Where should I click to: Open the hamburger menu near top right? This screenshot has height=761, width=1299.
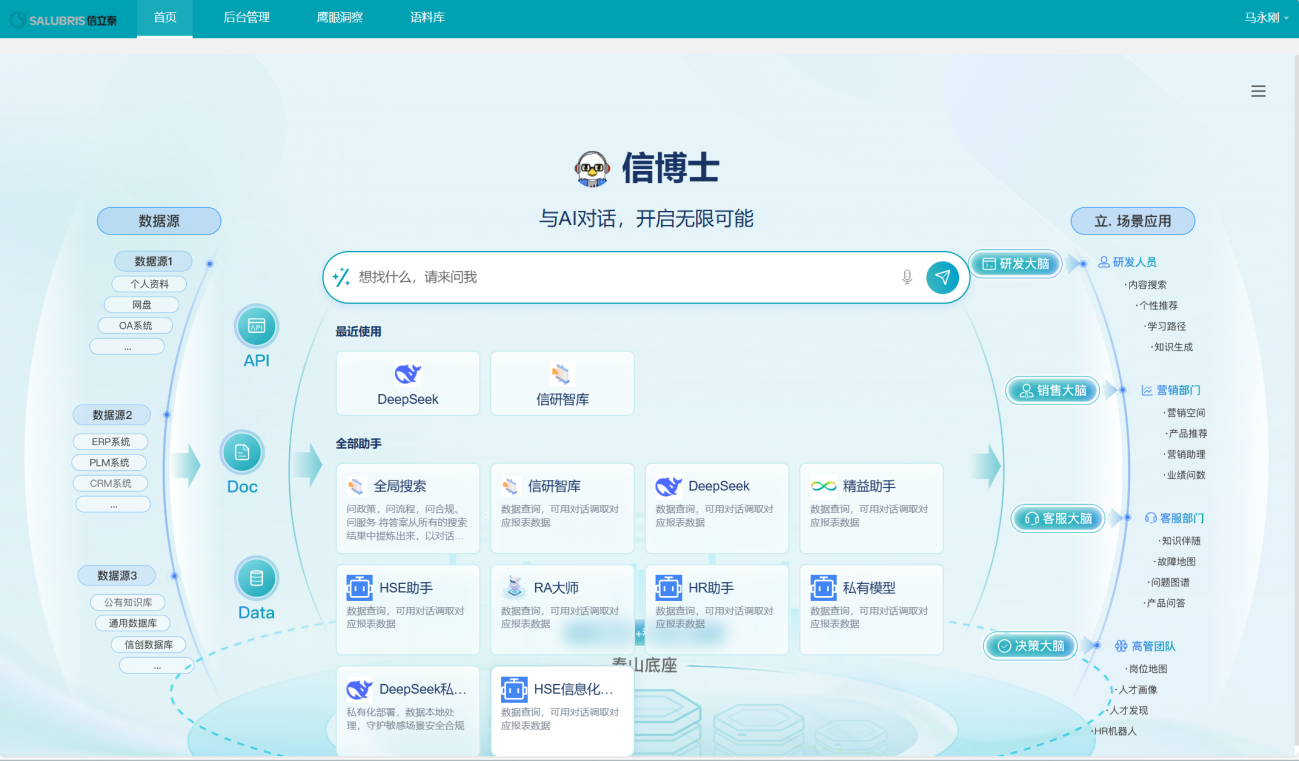pyautogui.click(x=1258, y=90)
